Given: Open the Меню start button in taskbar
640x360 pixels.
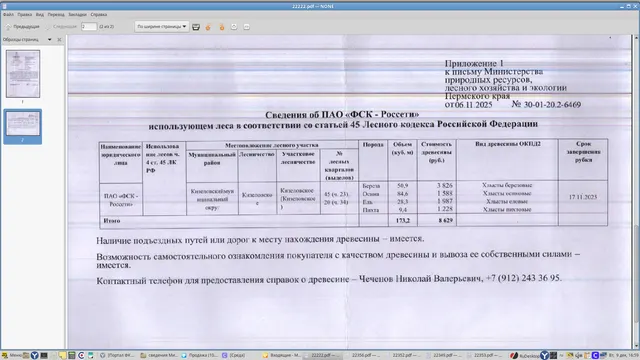Looking at the screenshot, I should tap(11, 356).
